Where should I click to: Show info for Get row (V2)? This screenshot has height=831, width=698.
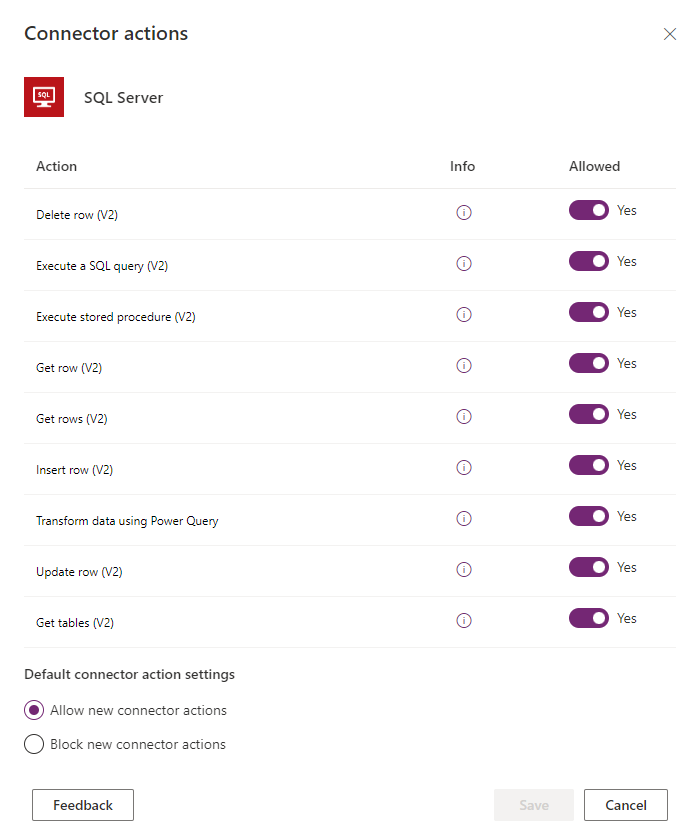pyautogui.click(x=463, y=366)
